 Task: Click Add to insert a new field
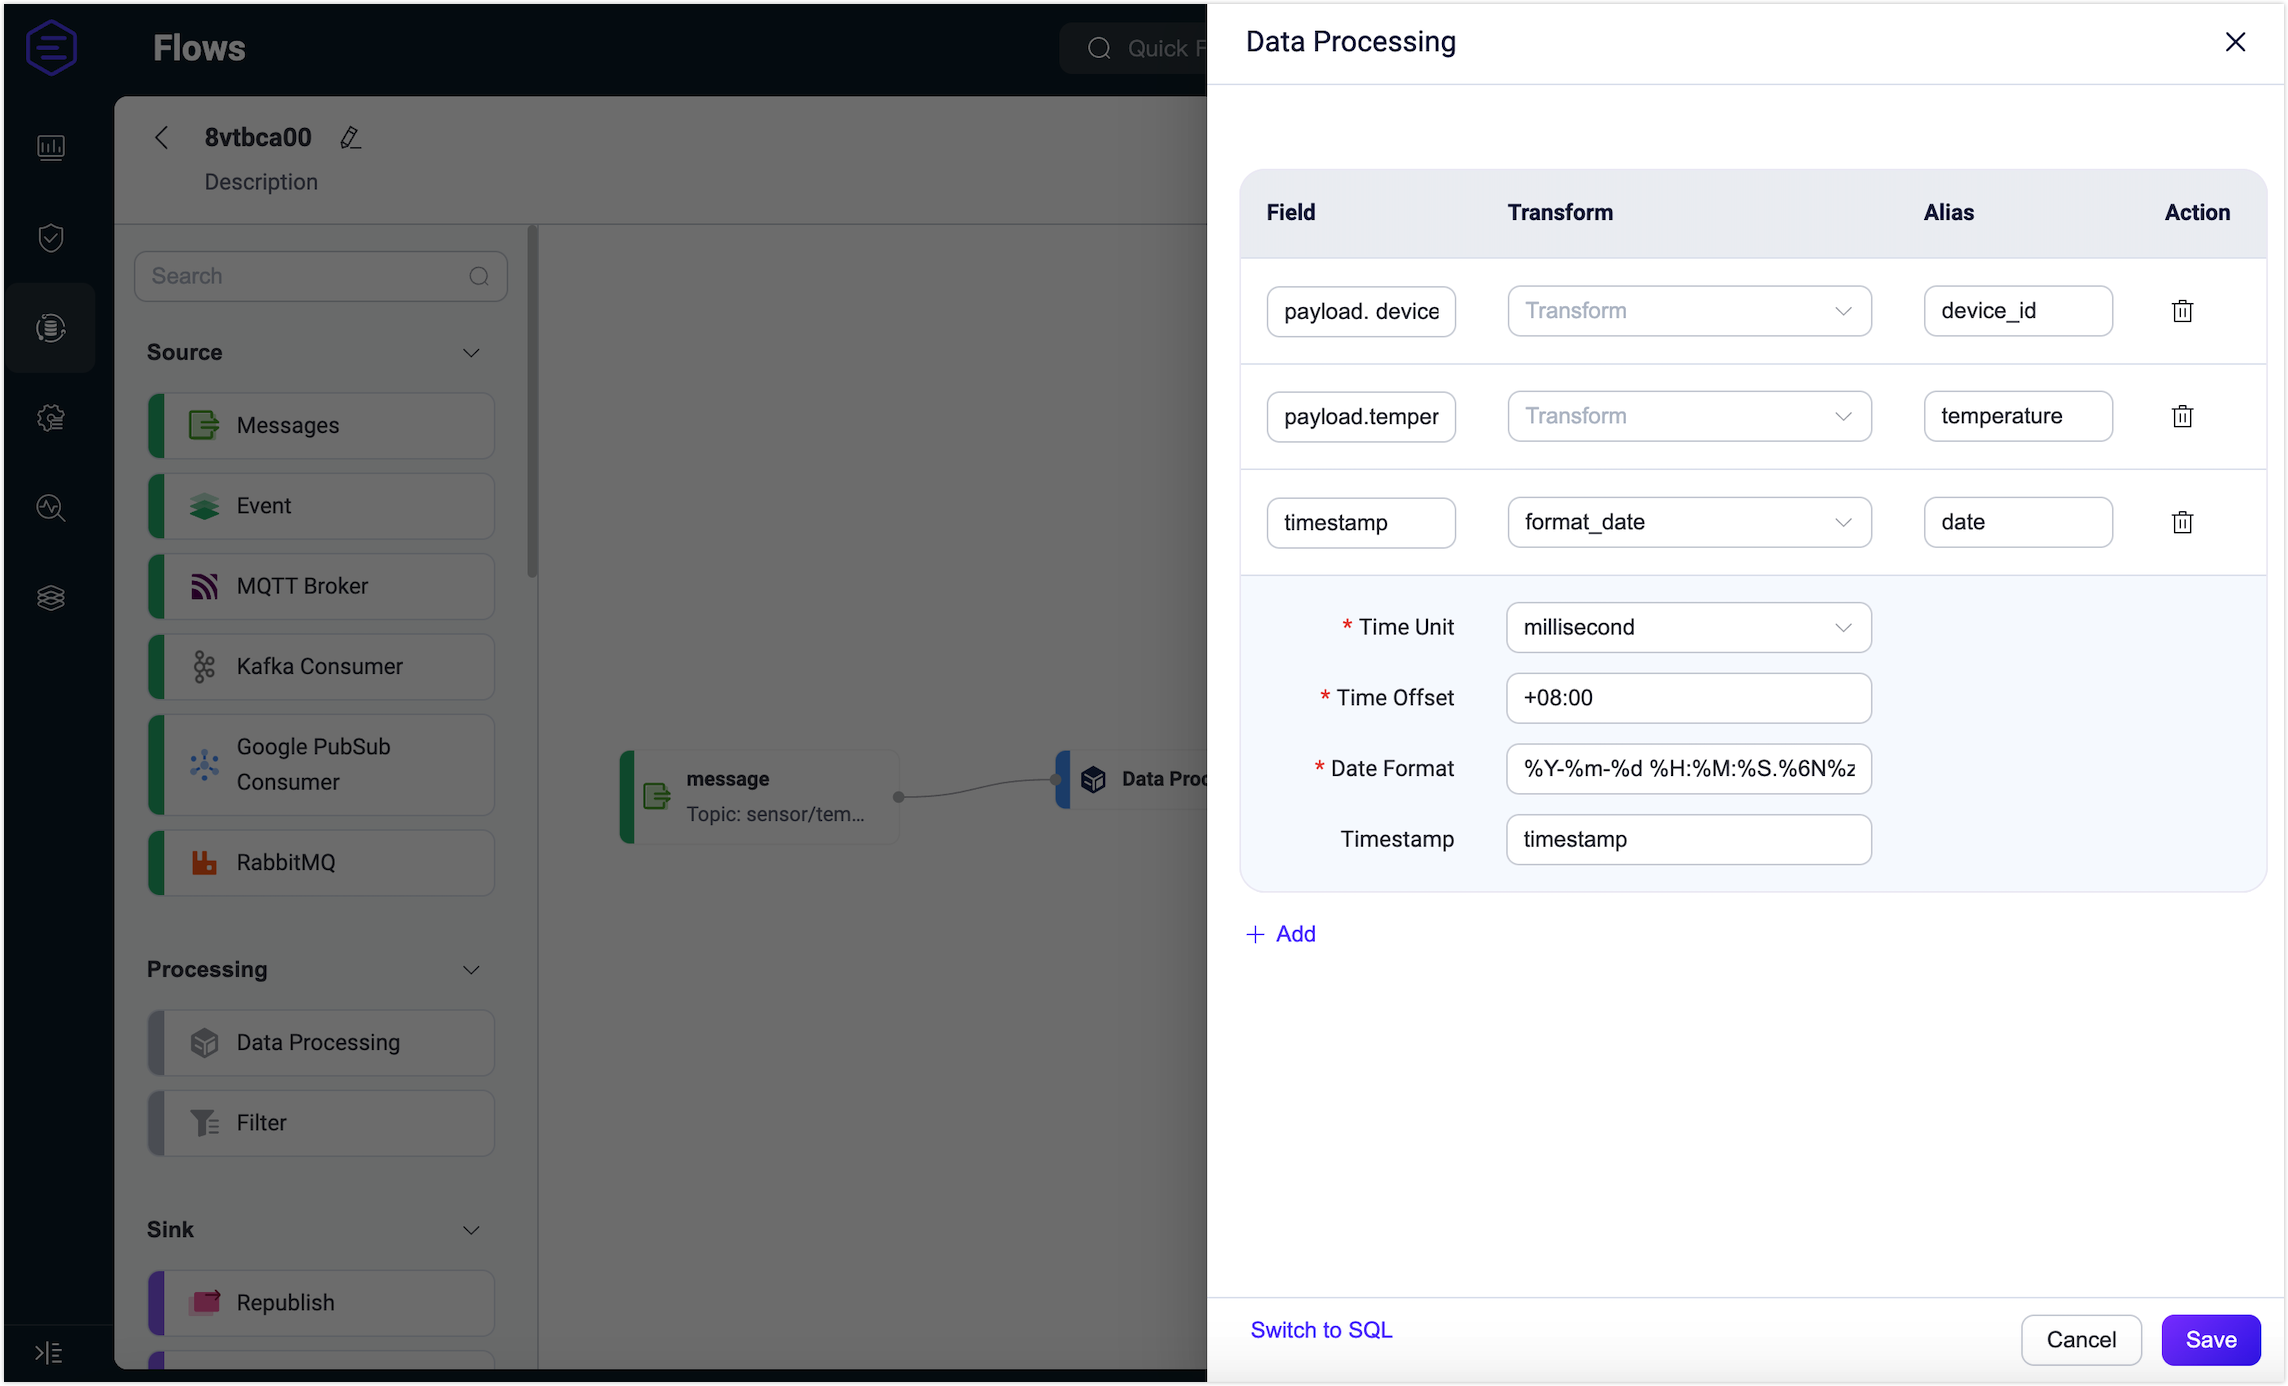(x=1281, y=934)
